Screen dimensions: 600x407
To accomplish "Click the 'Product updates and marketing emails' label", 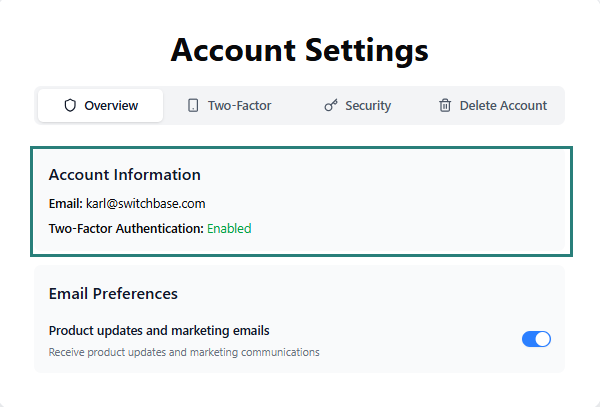I will (159, 330).
